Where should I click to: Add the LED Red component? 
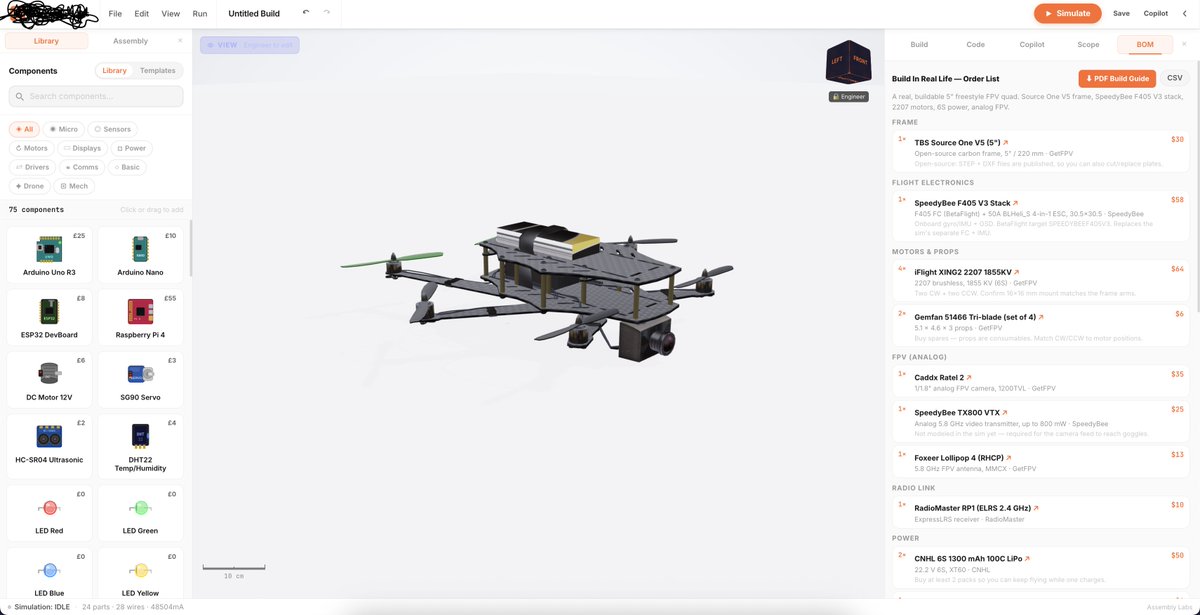[x=49, y=512]
